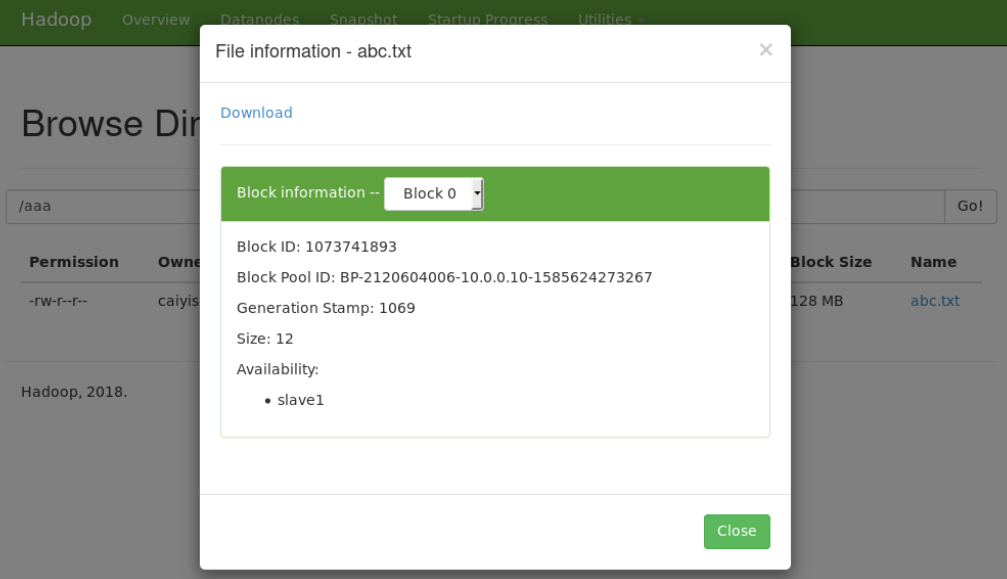The image size is (1007, 579).
Task: Select the 128 MB block size cell
Action: 817,301
